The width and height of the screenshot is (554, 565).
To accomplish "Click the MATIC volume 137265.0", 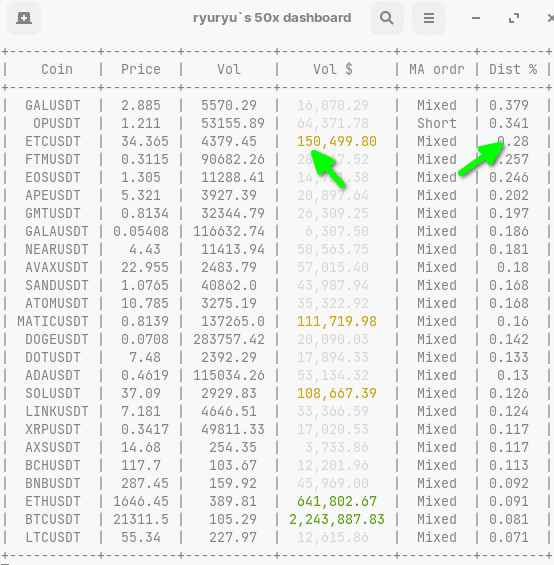I will click(232, 321).
